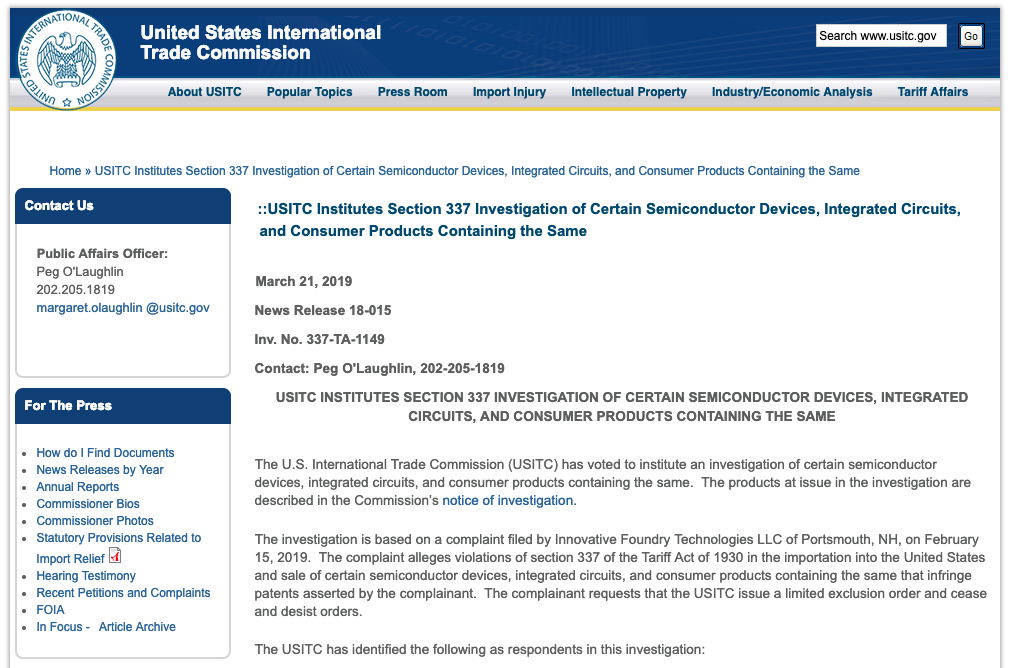View Commissioner Bios
This screenshot has height=668, width=1010.
pyautogui.click(x=88, y=503)
